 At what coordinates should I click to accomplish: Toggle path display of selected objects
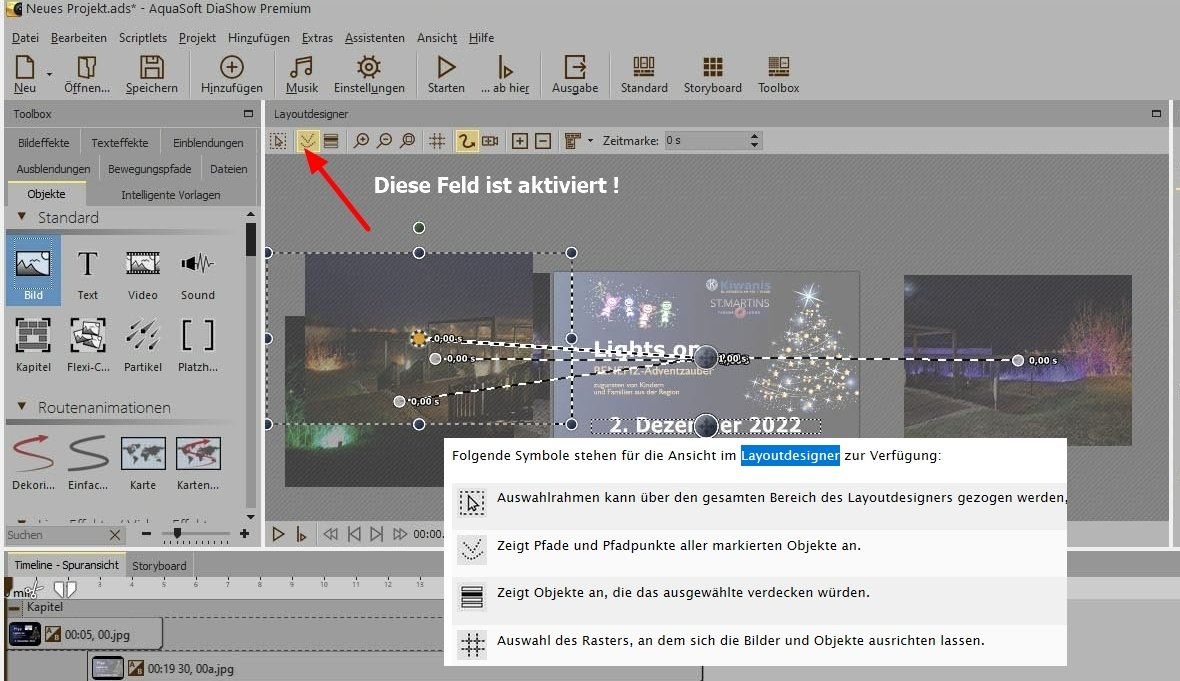point(308,141)
